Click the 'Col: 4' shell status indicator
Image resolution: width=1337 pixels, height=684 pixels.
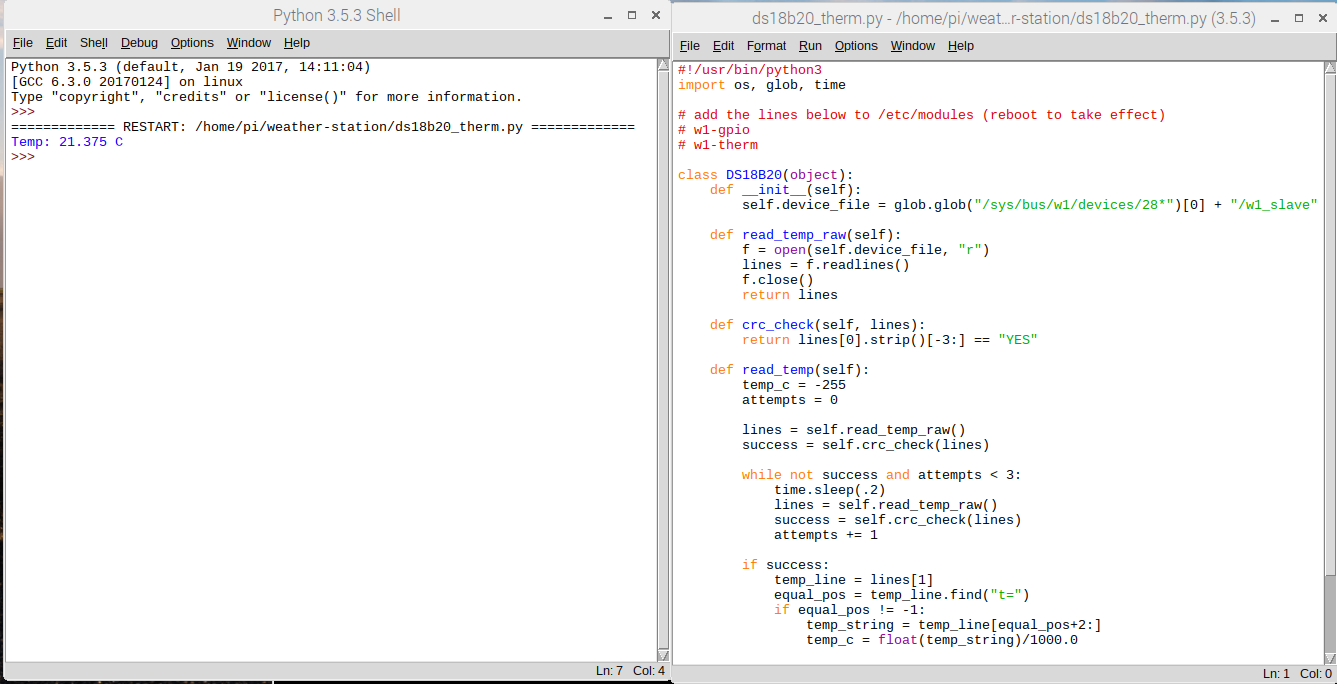[x=648, y=670]
